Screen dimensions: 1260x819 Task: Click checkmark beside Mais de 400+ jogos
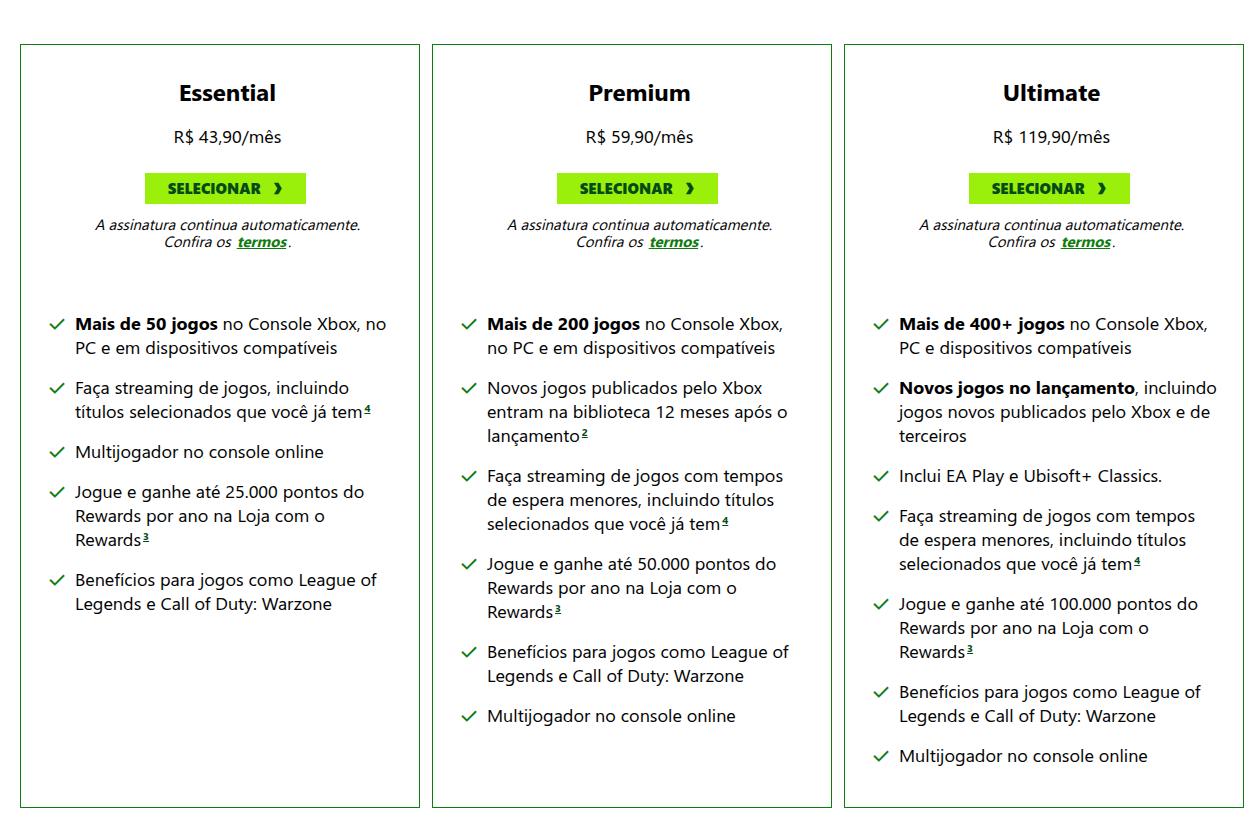[881, 324]
